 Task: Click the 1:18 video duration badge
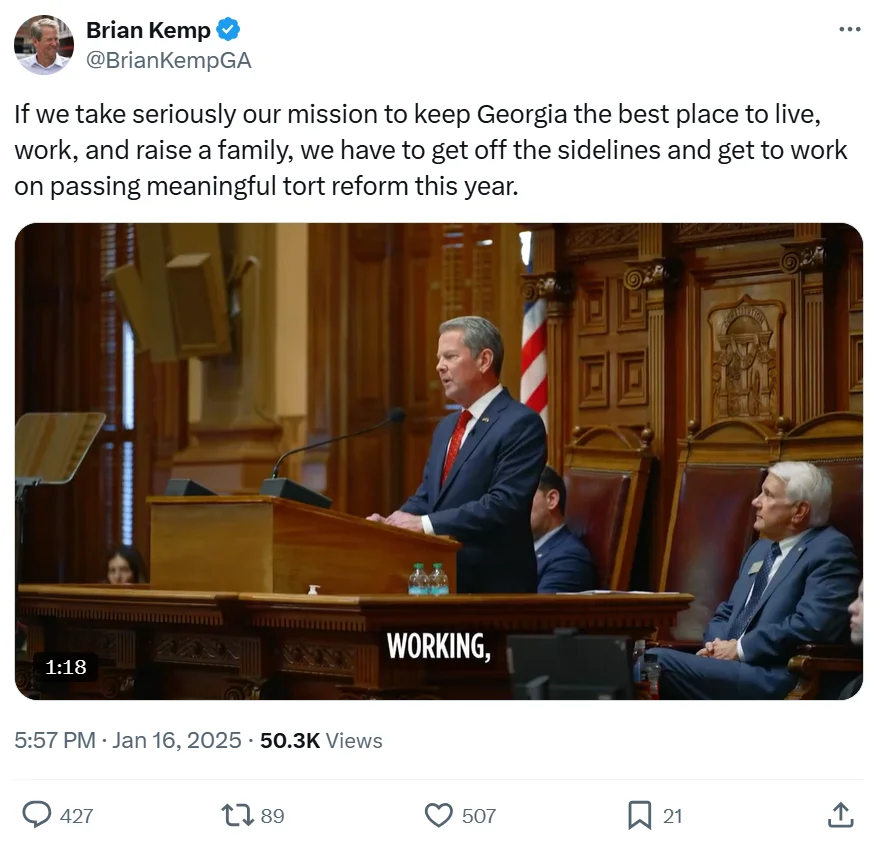[x=65, y=667]
